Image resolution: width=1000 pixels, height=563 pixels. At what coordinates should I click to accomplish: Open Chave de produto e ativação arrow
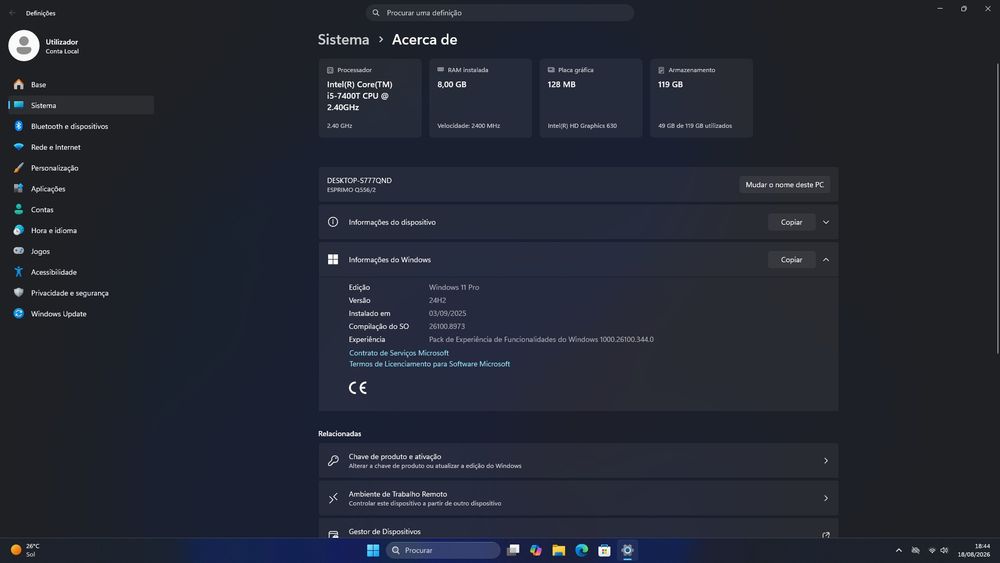tap(826, 460)
